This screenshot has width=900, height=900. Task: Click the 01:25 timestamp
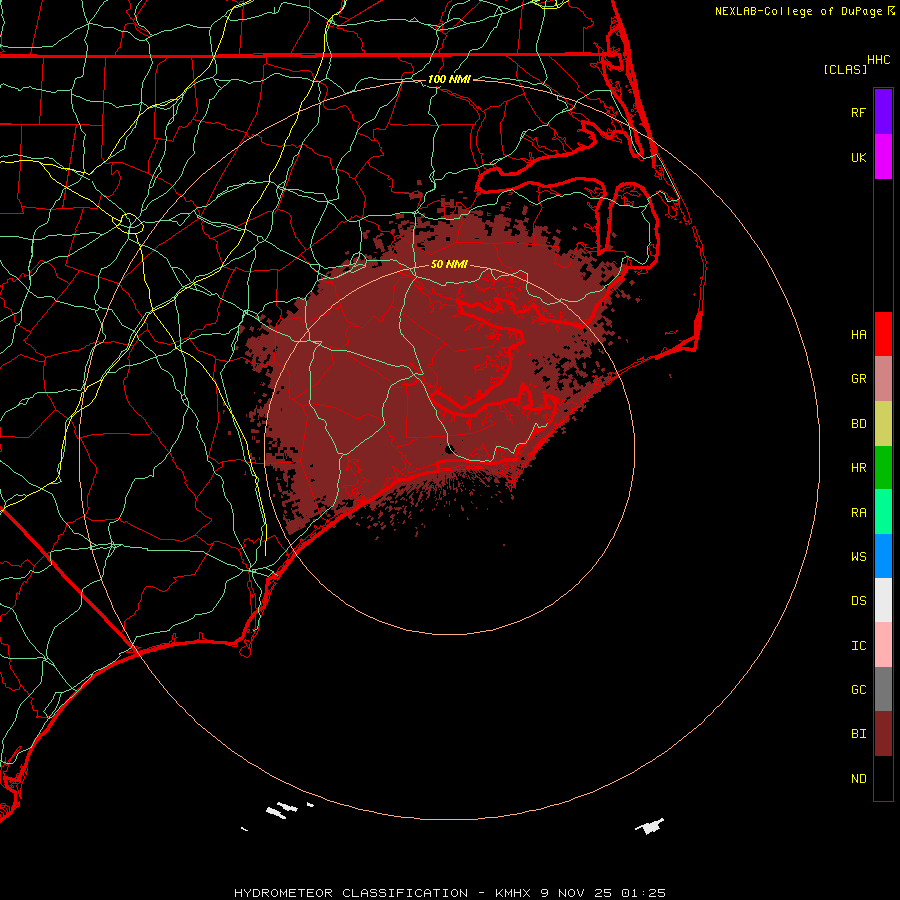pos(643,893)
